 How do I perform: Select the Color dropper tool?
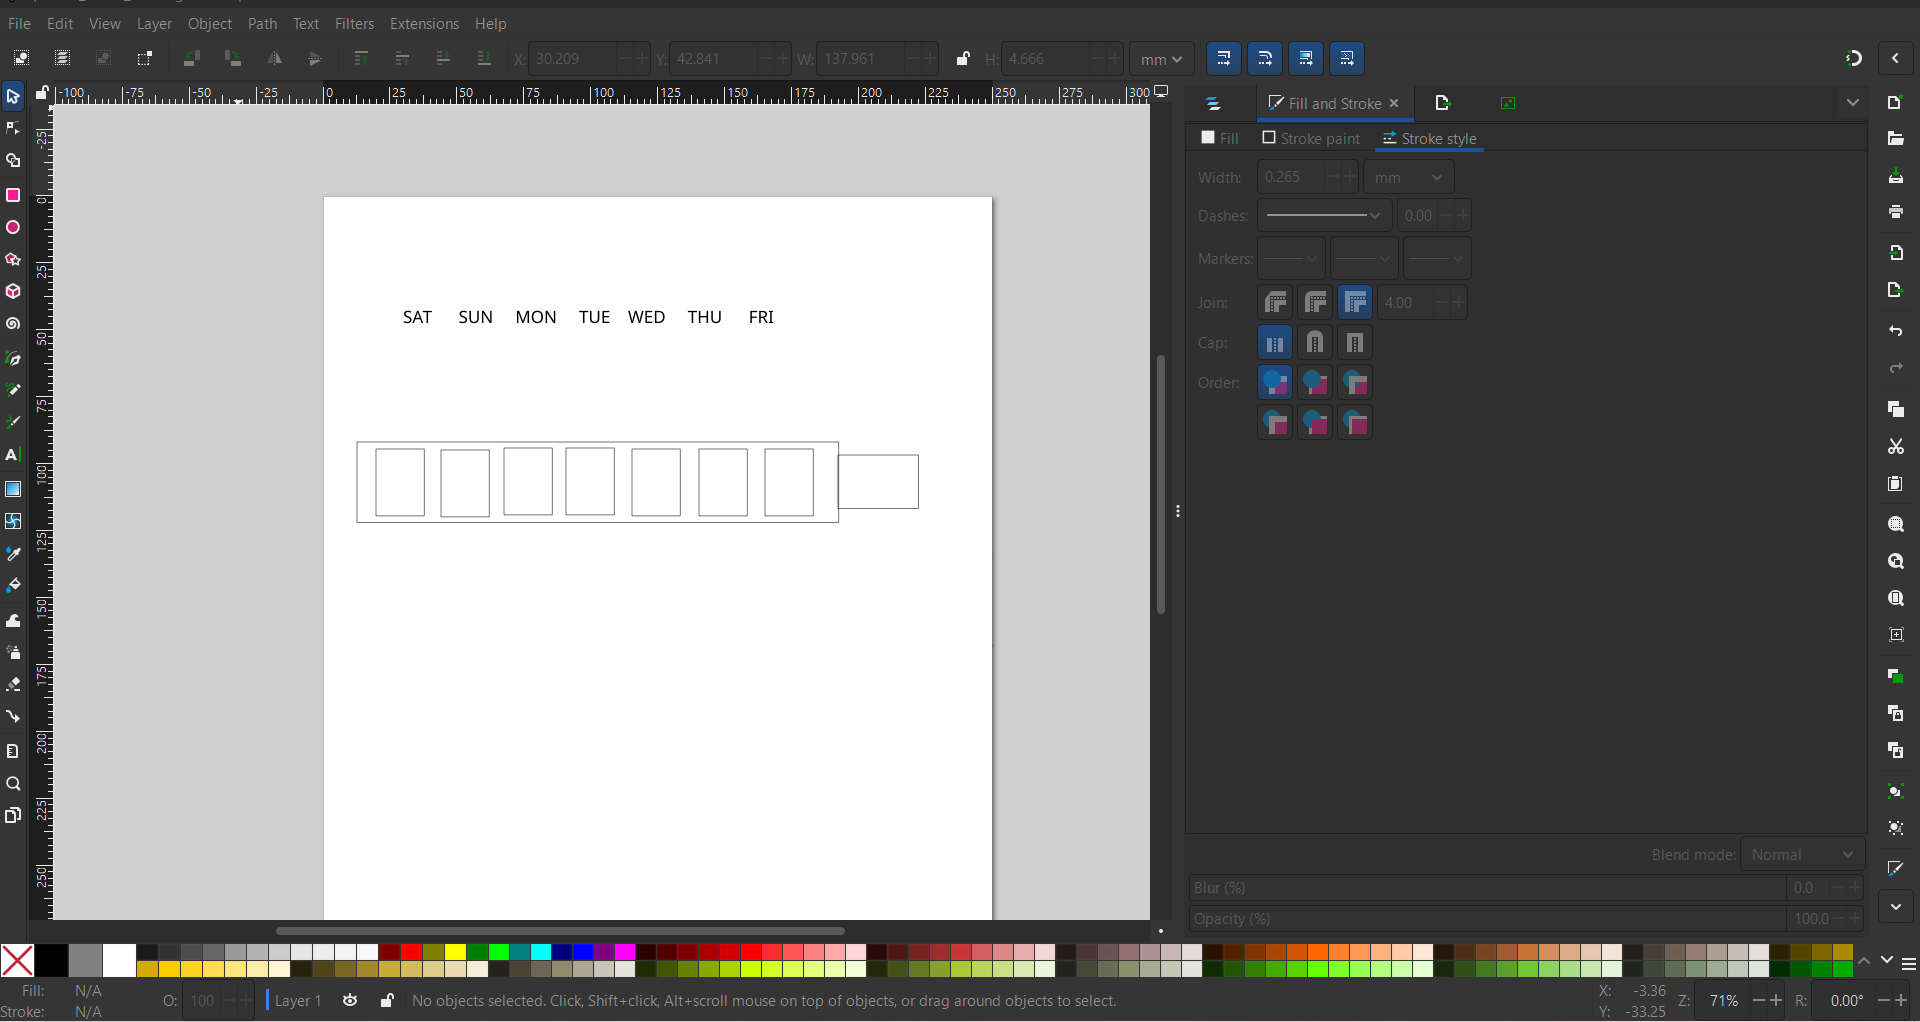point(13,553)
